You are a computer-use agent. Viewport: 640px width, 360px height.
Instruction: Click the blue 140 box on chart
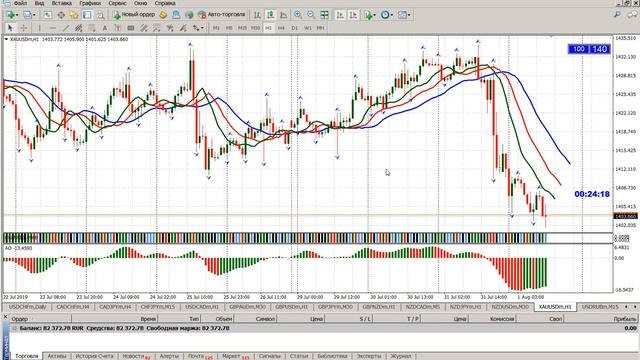(600, 49)
